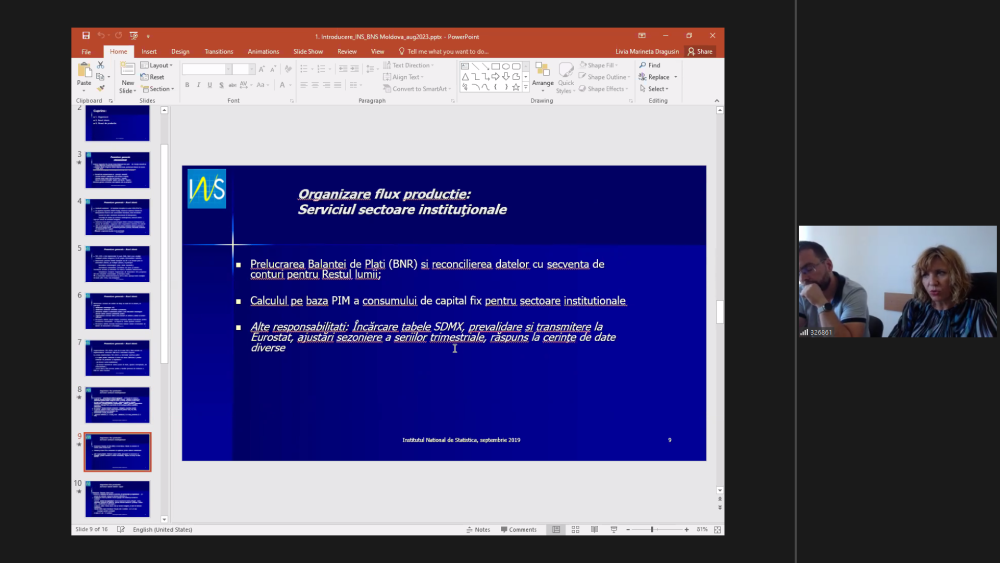Activate the Format Painter brush
This screenshot has width=1000, height=563.
tap(100, 88)
